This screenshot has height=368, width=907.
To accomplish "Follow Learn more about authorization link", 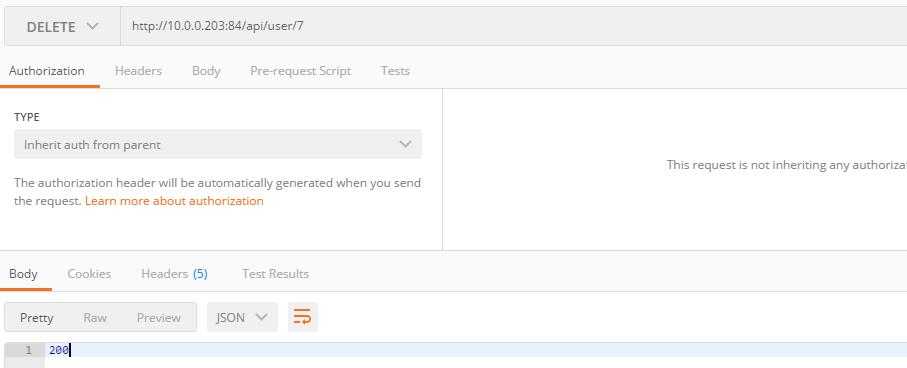I will click(x=174, y=201).
